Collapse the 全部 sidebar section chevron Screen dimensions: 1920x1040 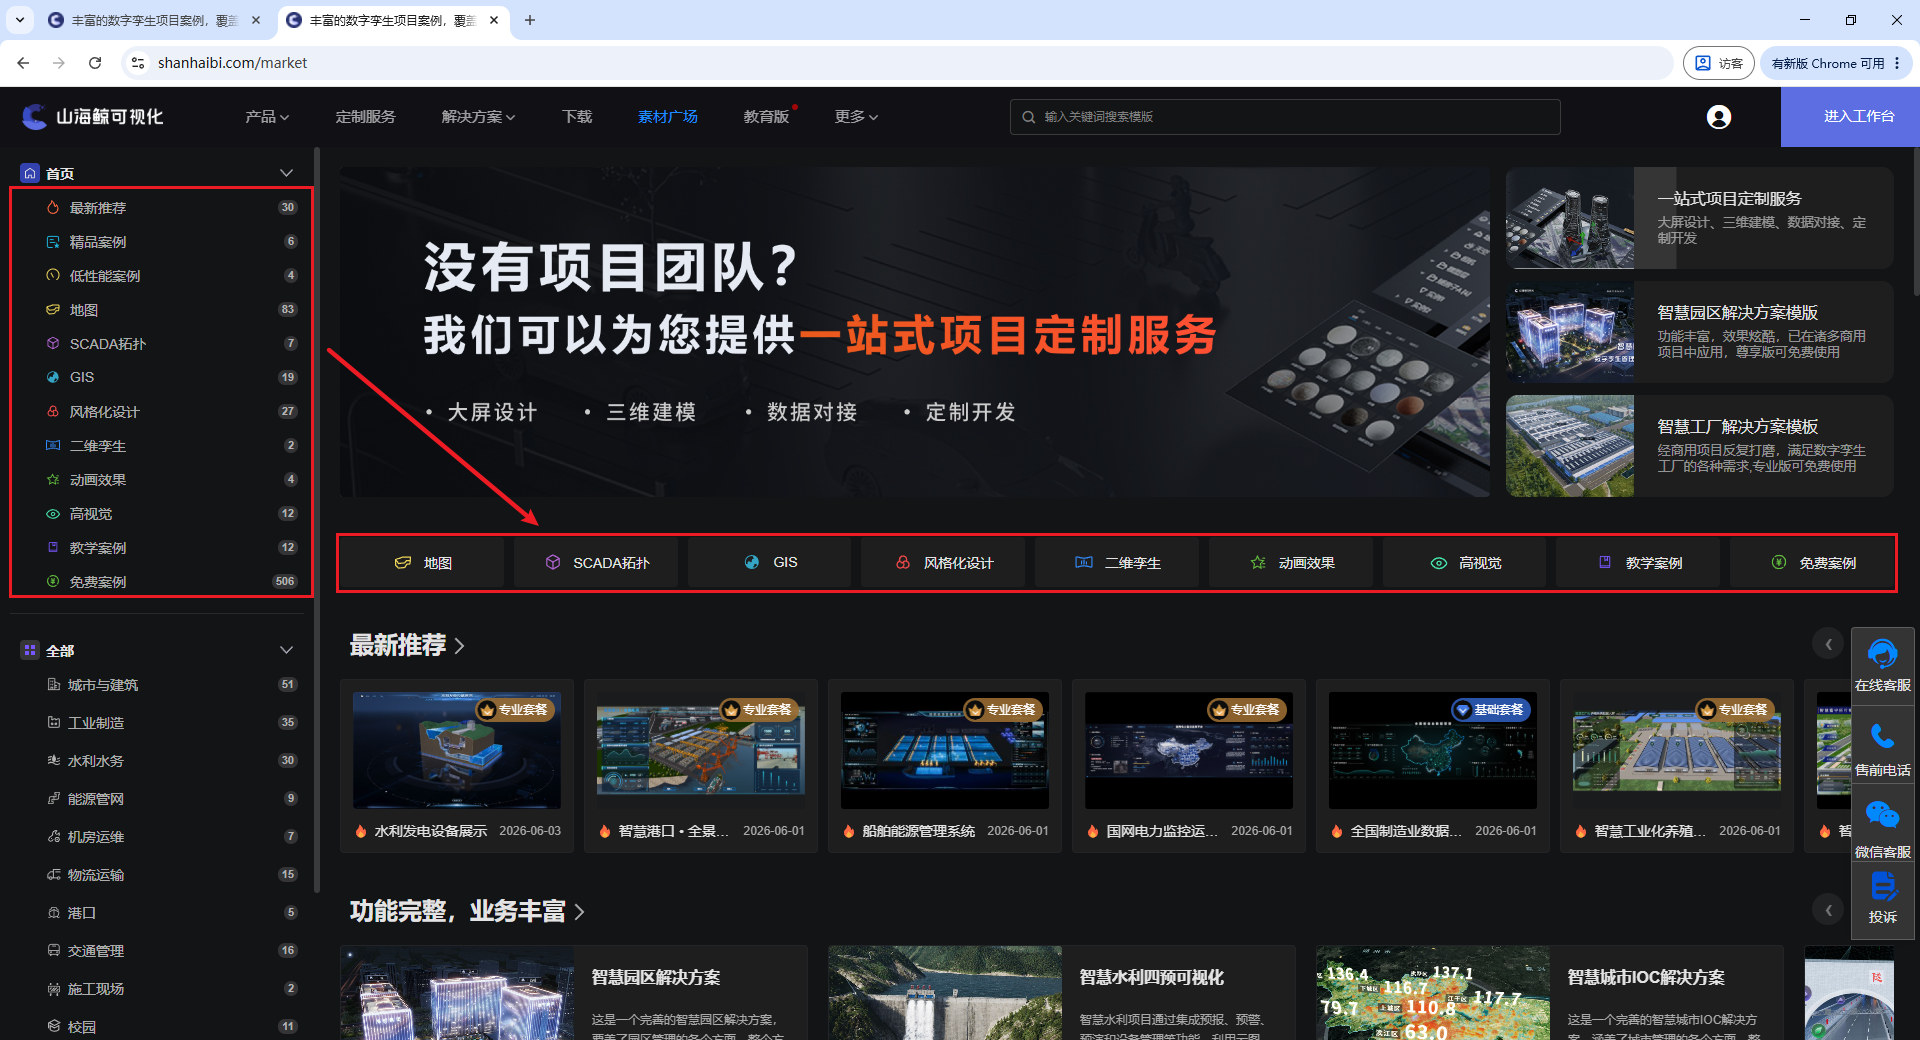pyautogui.click(x=286, y=650)
